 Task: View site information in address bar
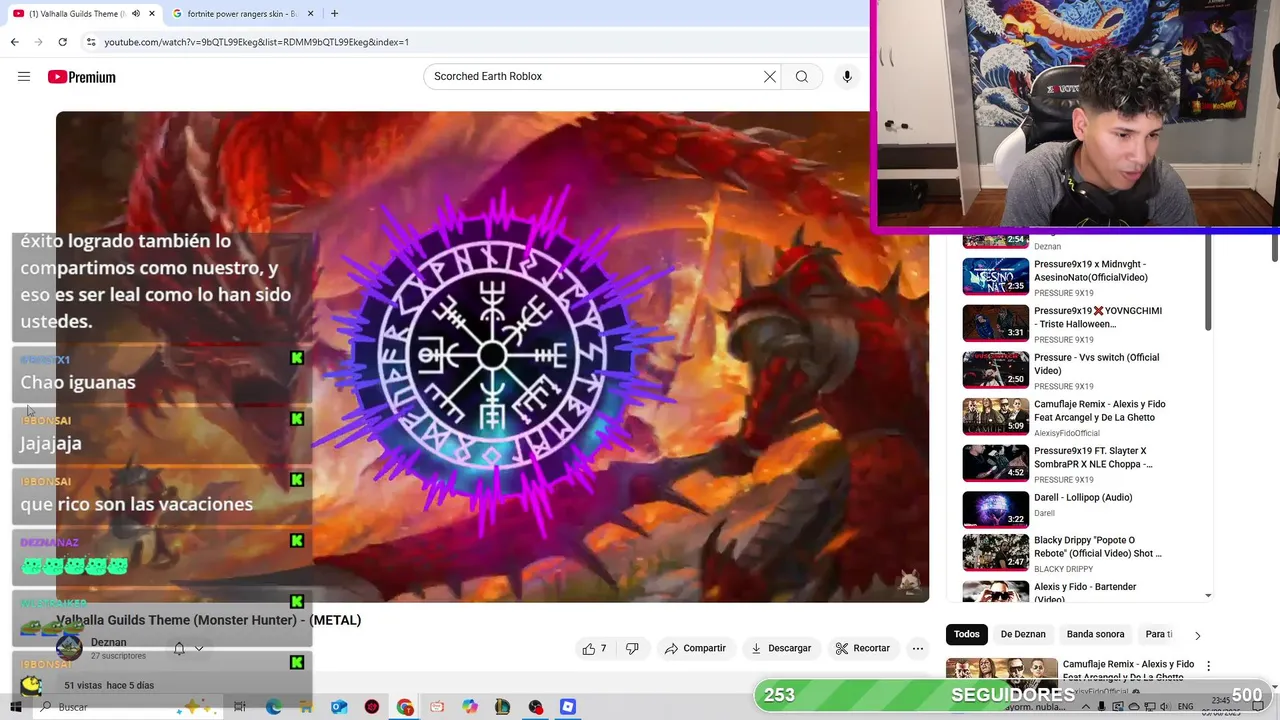pos(91,42)
